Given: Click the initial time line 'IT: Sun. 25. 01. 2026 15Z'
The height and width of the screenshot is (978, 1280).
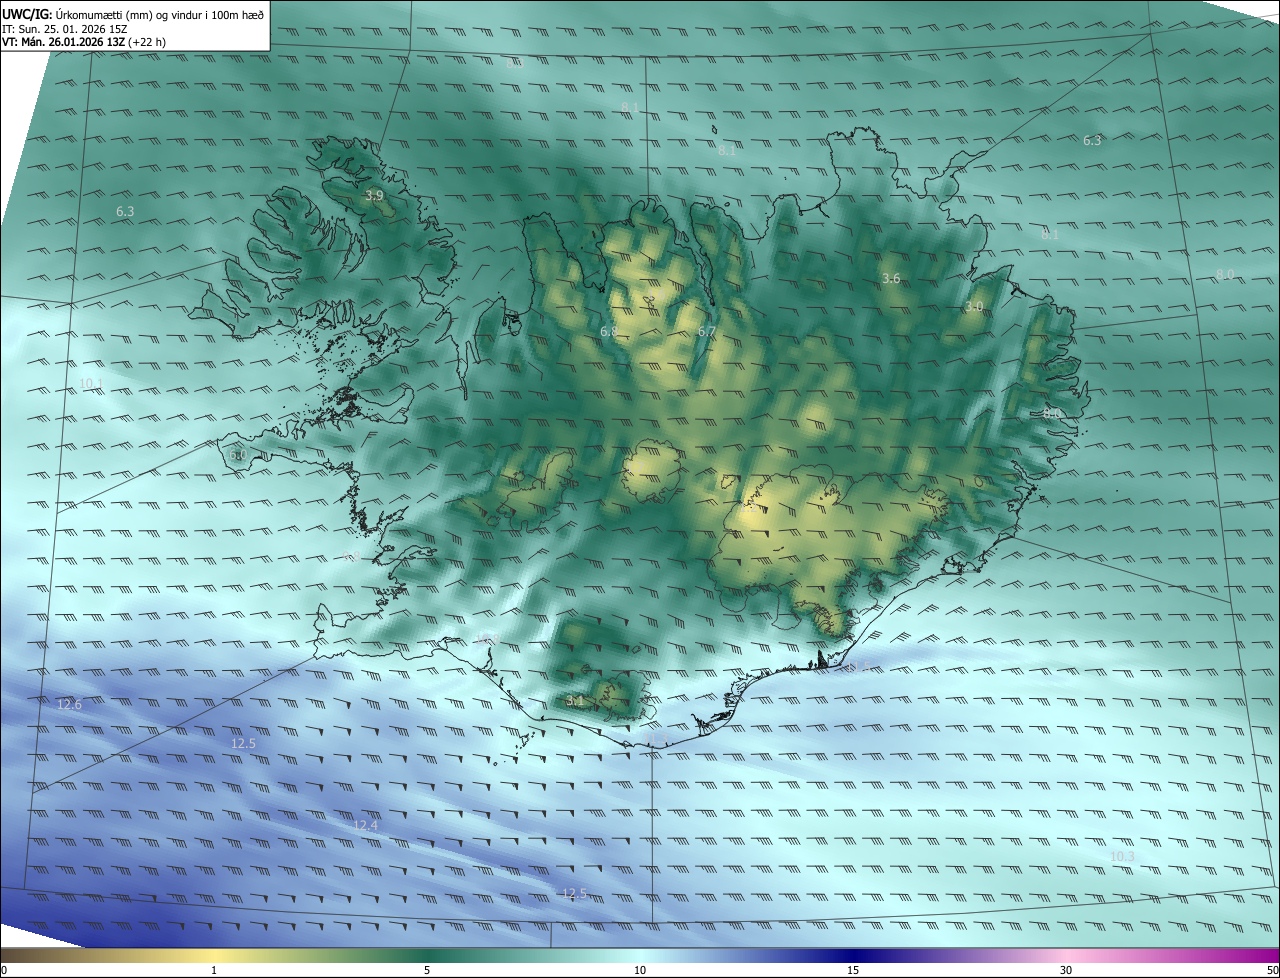Looking at the screenshot, I should tap(64, 29).
